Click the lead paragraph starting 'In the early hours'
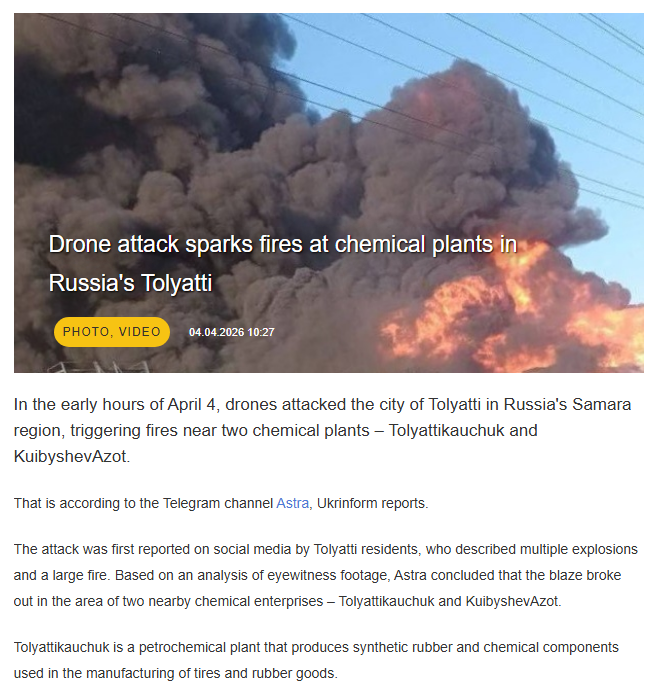This screenshot has width=658, height=681. coord(322,430)
